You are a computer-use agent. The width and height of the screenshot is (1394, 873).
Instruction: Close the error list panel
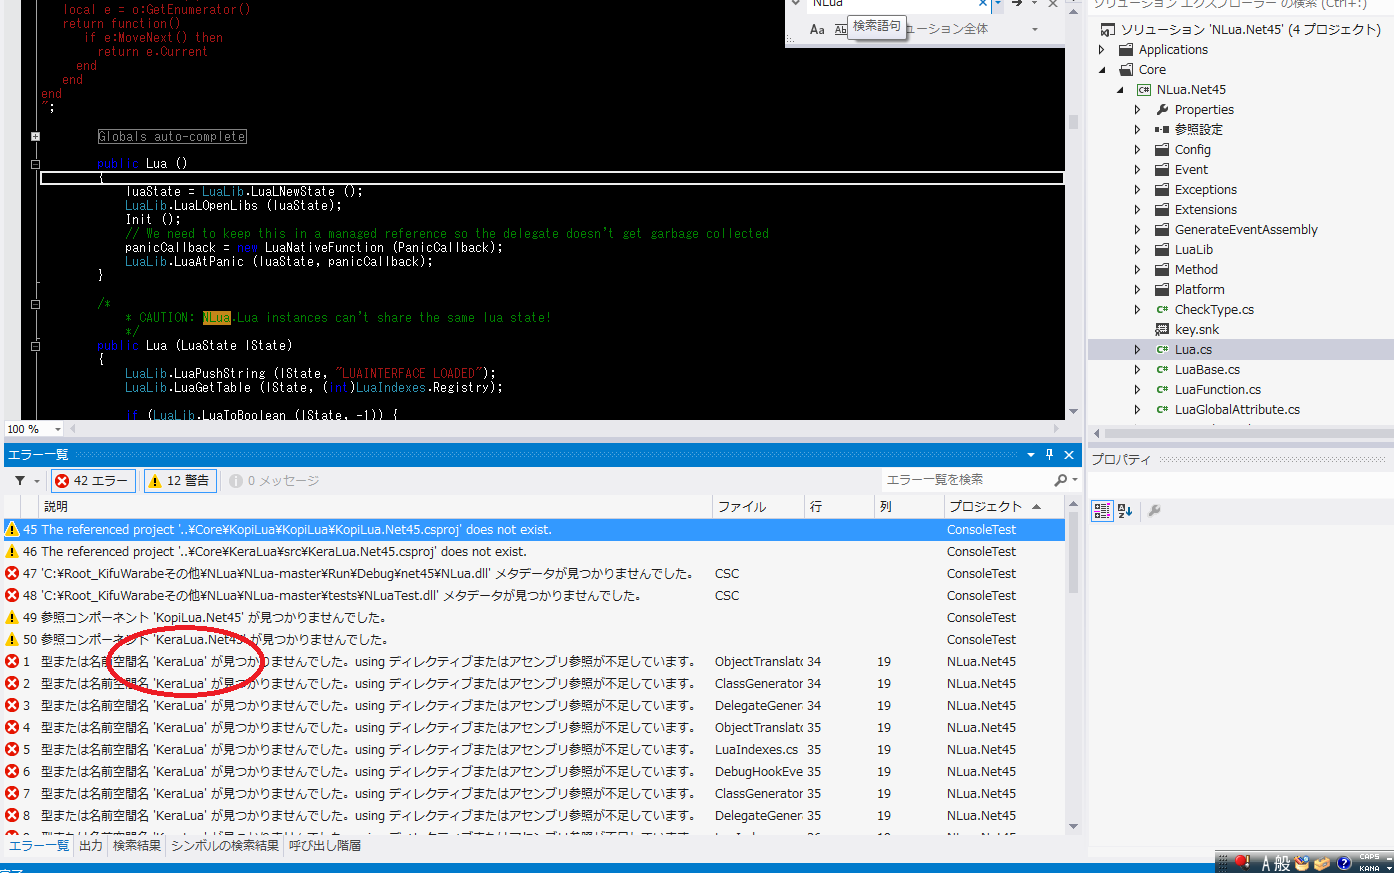1069,455
